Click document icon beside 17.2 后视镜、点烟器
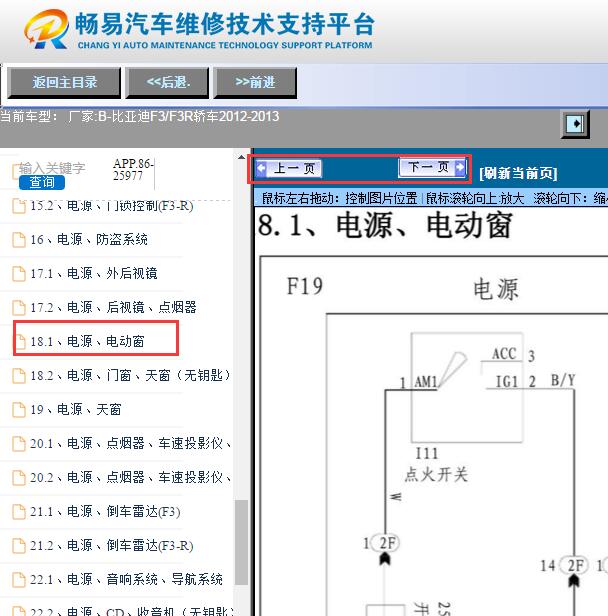Image resolution: width=608 pixels, height=616 pixels. point(19,308)
